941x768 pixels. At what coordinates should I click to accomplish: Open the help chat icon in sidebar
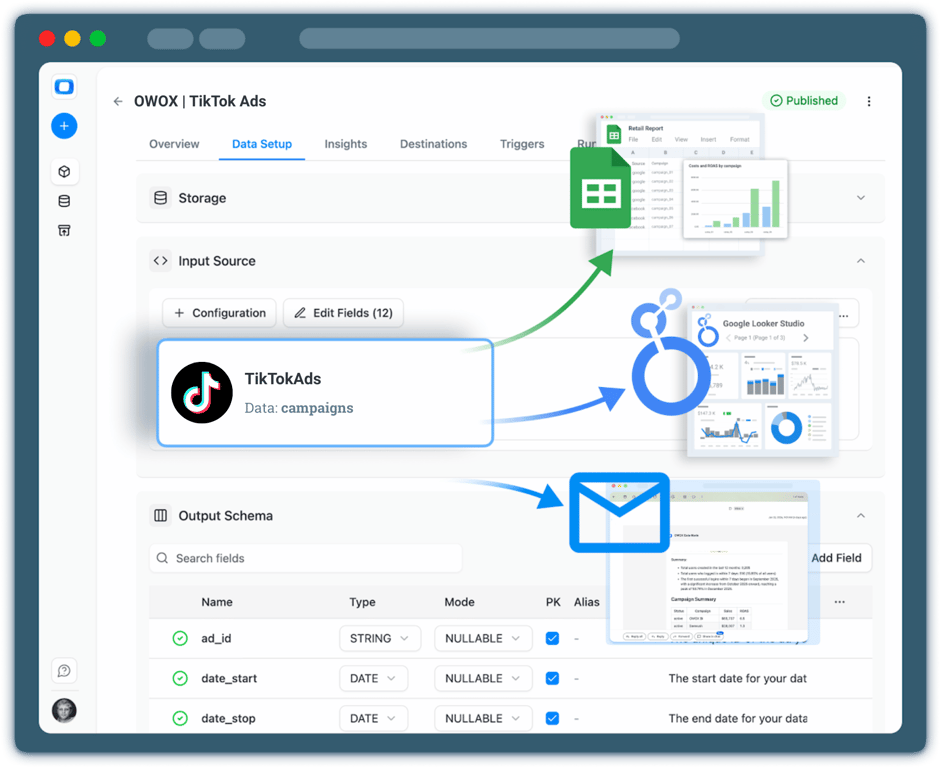[x=64, y=670]
